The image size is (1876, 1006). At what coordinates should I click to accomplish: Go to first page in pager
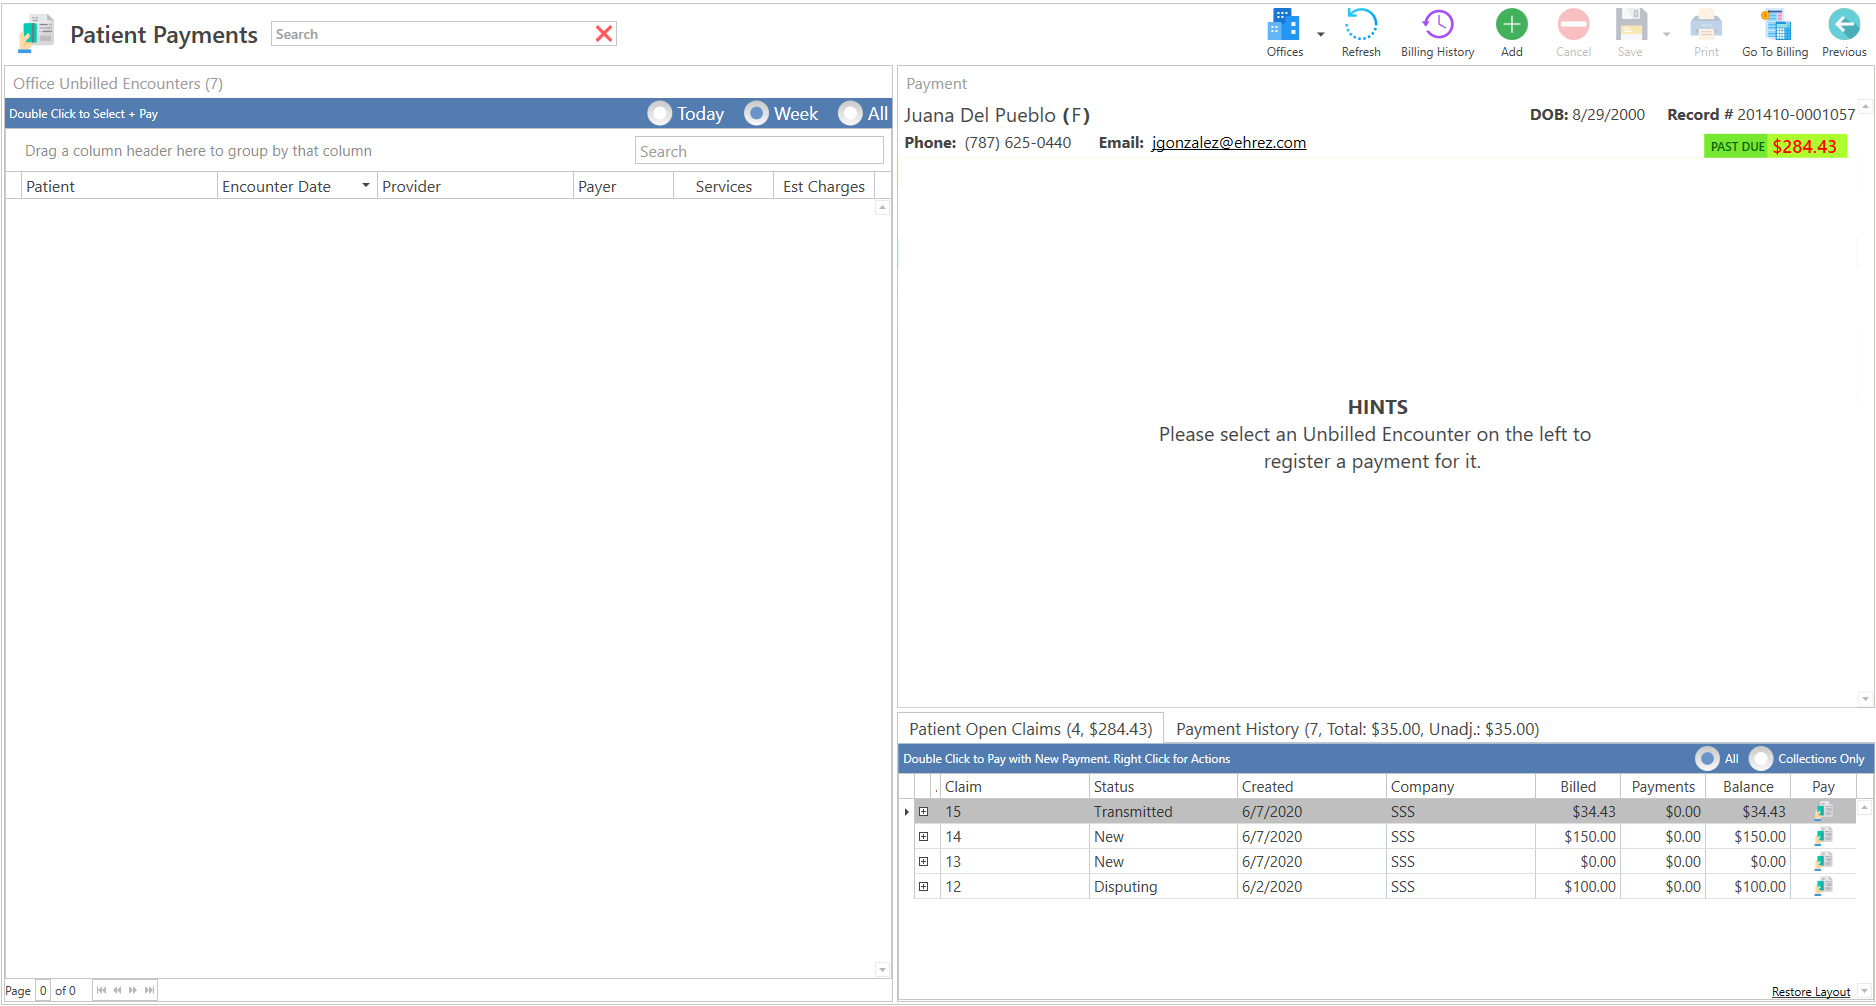pos(101,990)
